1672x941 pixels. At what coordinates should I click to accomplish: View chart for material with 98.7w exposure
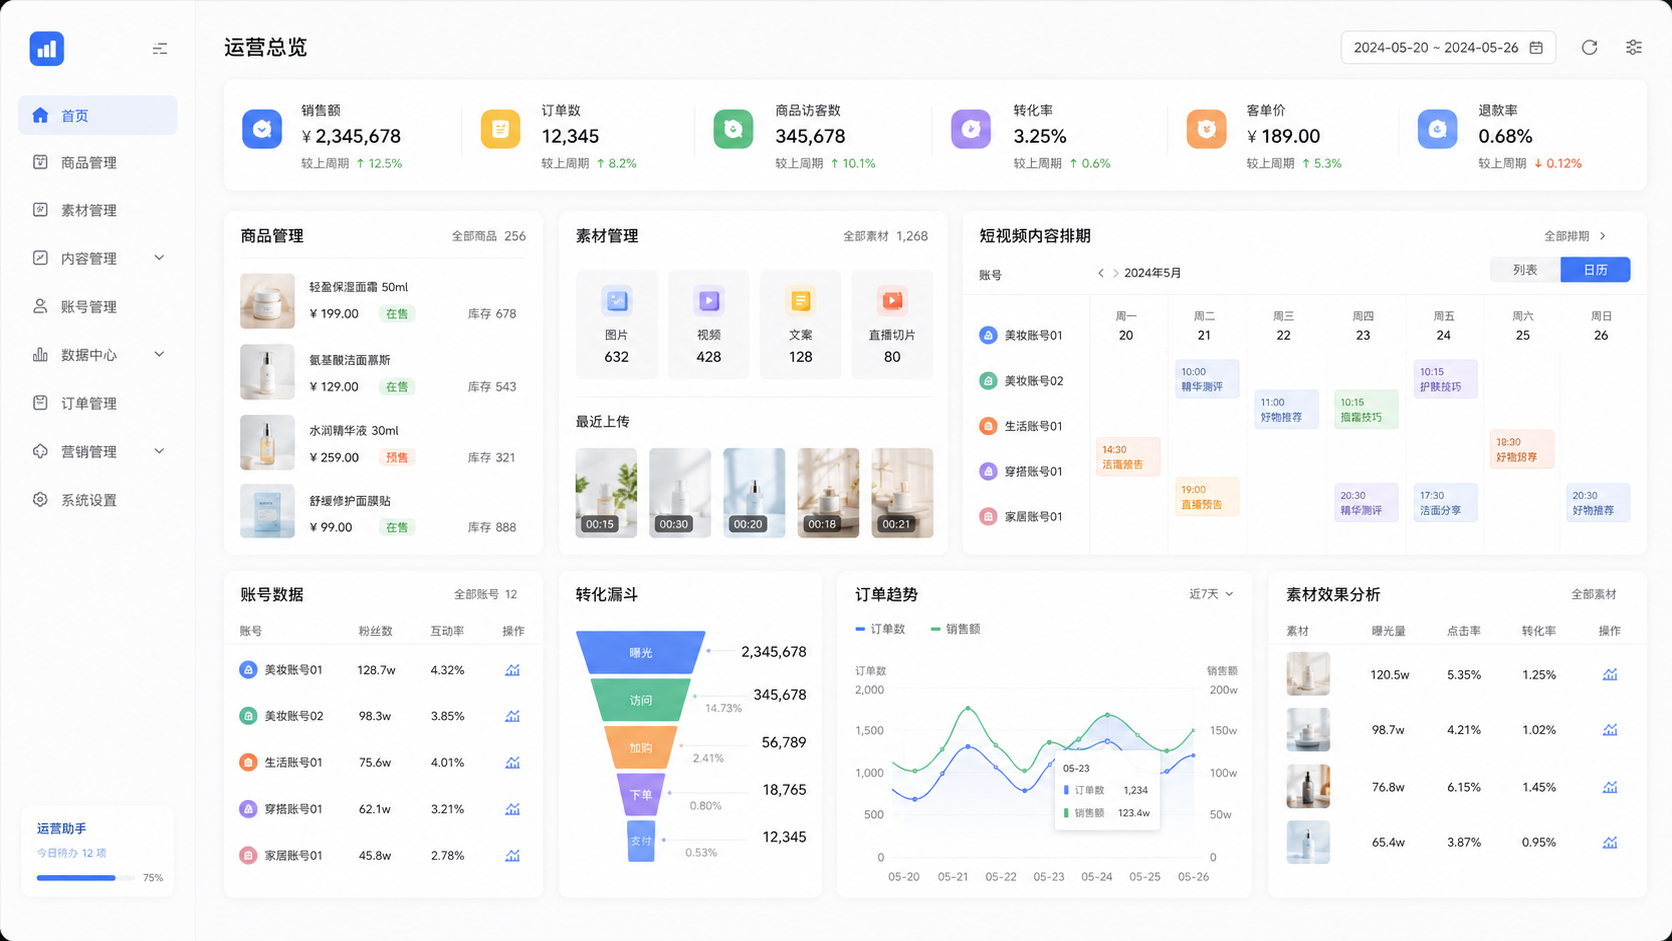(1610, 730)
